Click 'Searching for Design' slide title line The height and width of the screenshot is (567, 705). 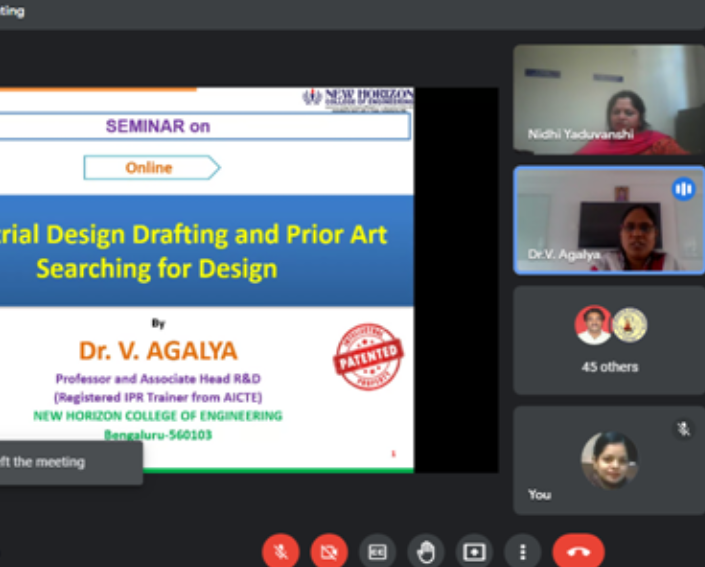point(157,269)
